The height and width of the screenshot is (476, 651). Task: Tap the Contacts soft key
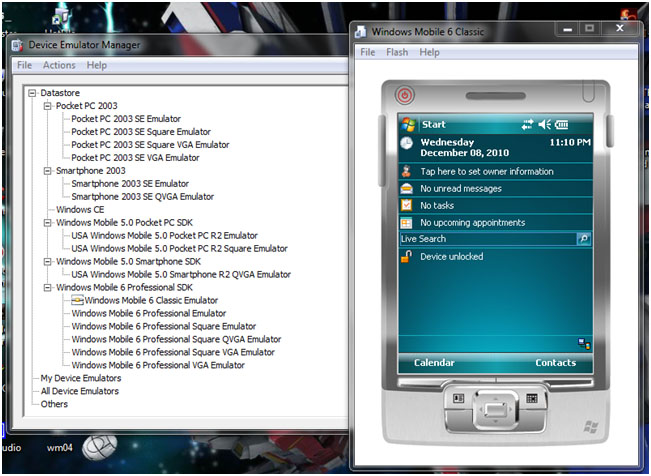[556, 363]
